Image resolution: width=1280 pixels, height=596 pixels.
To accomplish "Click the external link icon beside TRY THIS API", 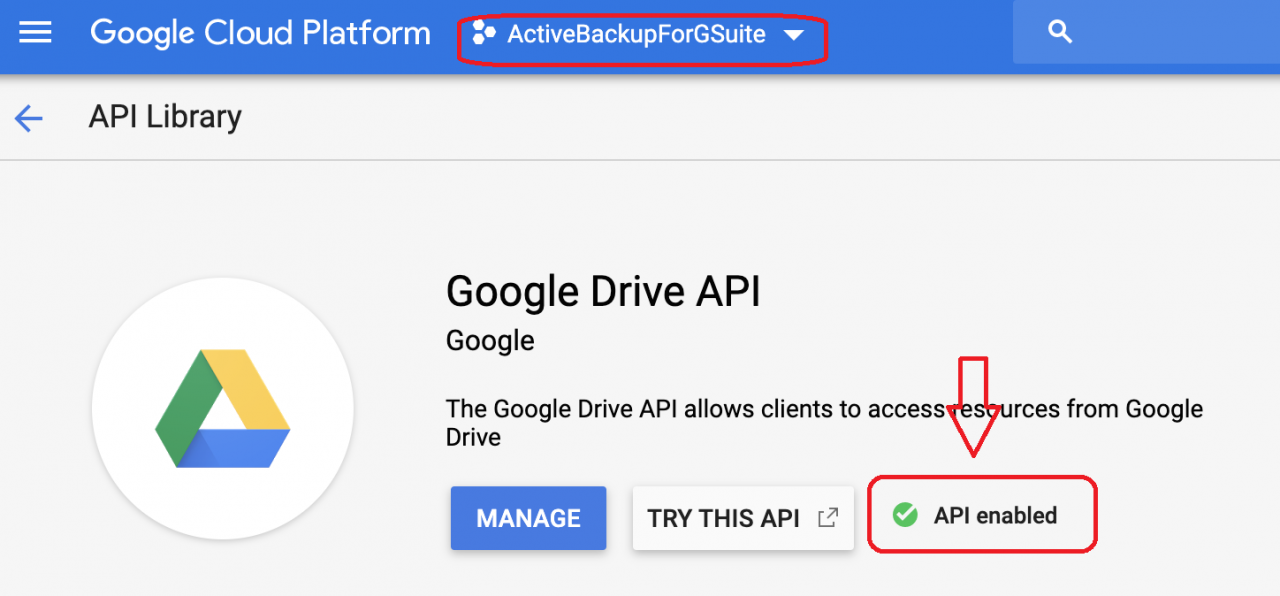I will point(827,518).
